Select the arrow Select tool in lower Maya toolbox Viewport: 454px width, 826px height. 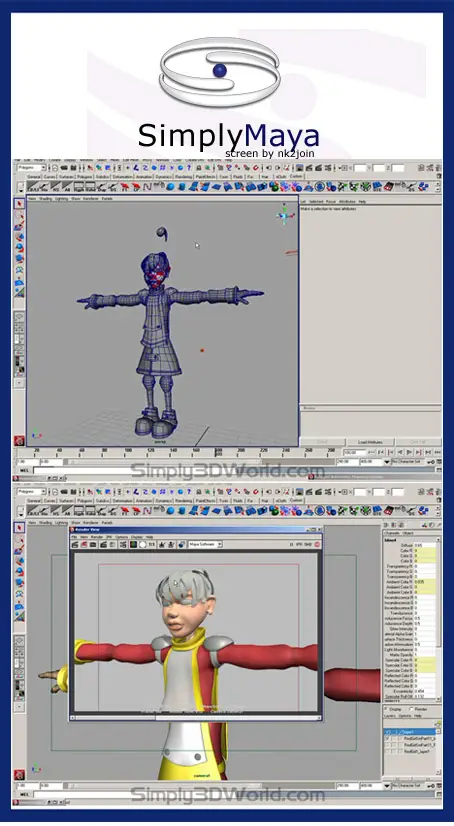click(x=19, y=527)
